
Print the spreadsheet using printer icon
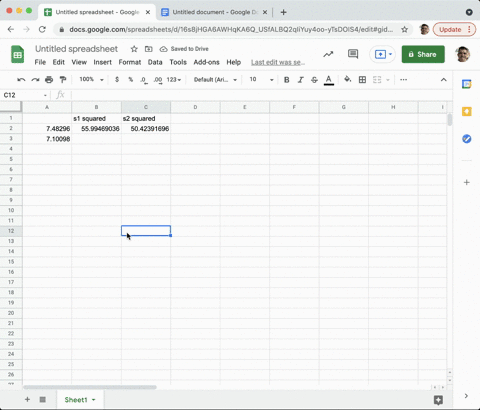click(x=49, y=80)
